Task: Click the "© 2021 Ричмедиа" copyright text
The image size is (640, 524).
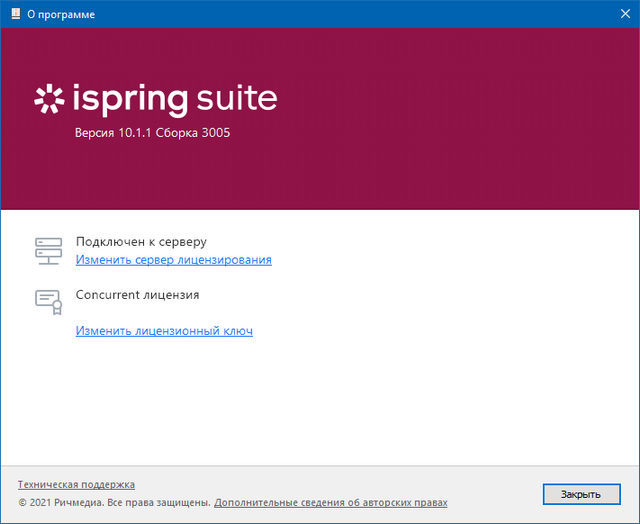Action: [62, 502]
